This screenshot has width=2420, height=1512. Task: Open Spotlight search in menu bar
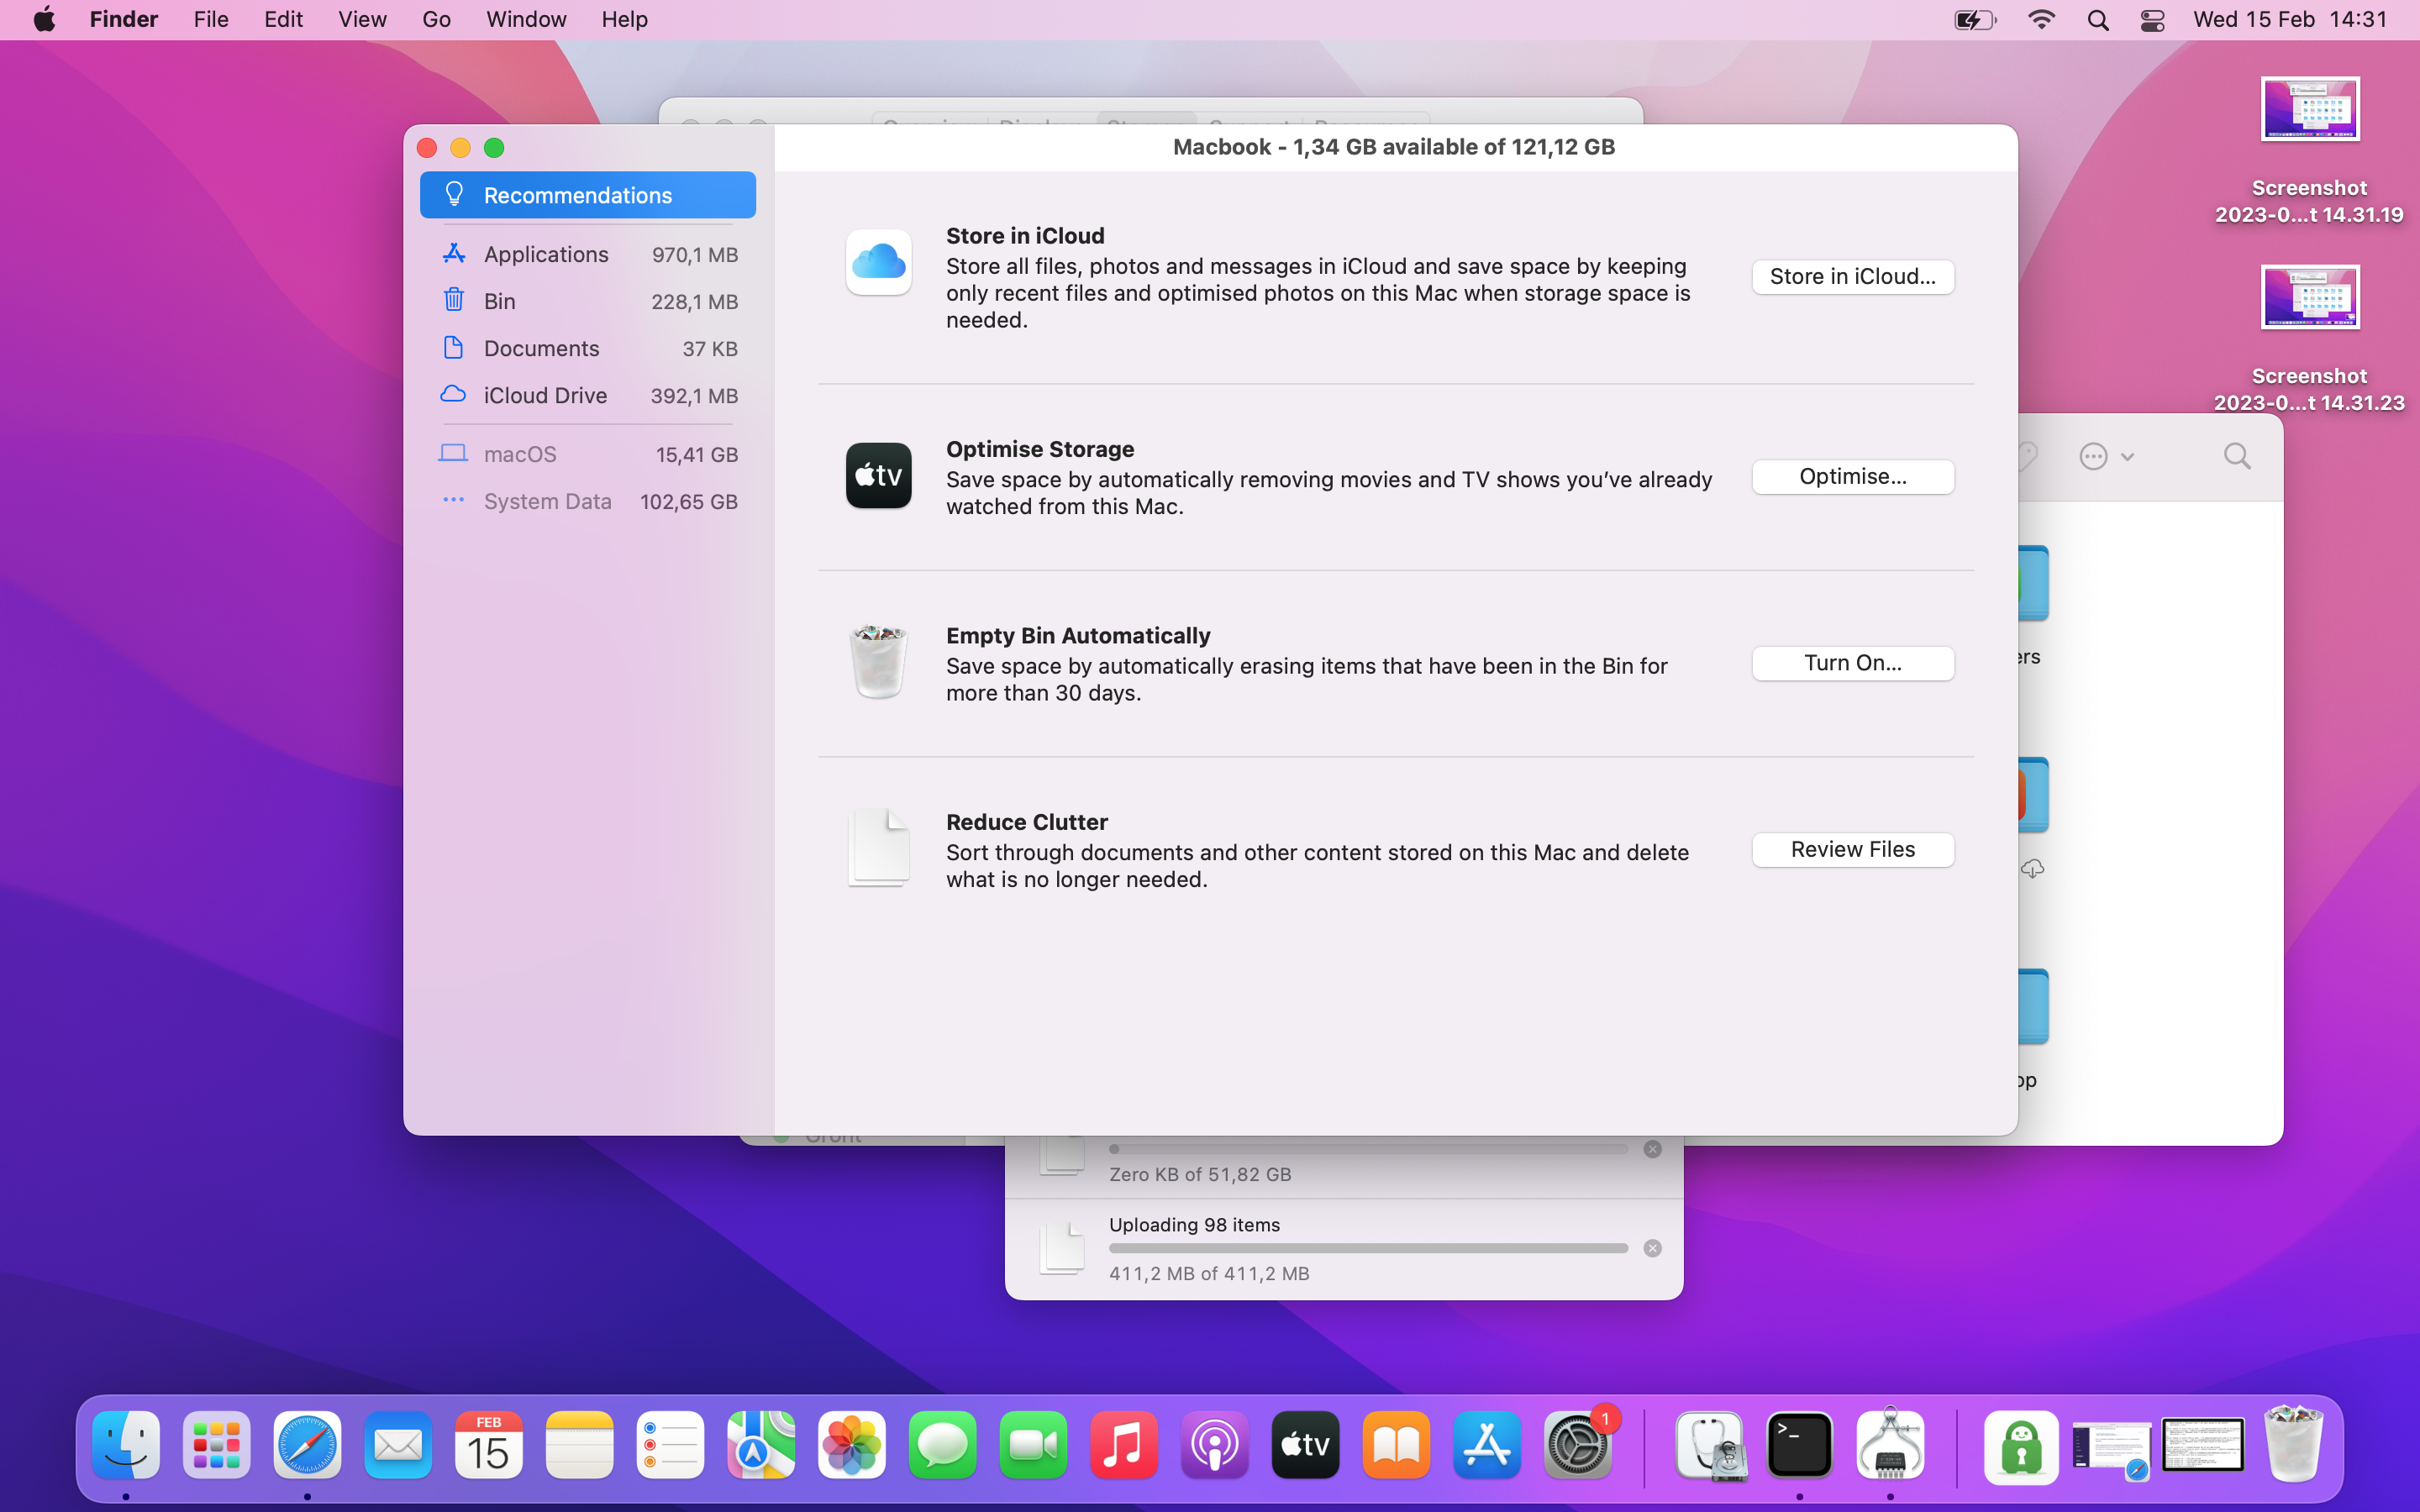coord(2098,19)
